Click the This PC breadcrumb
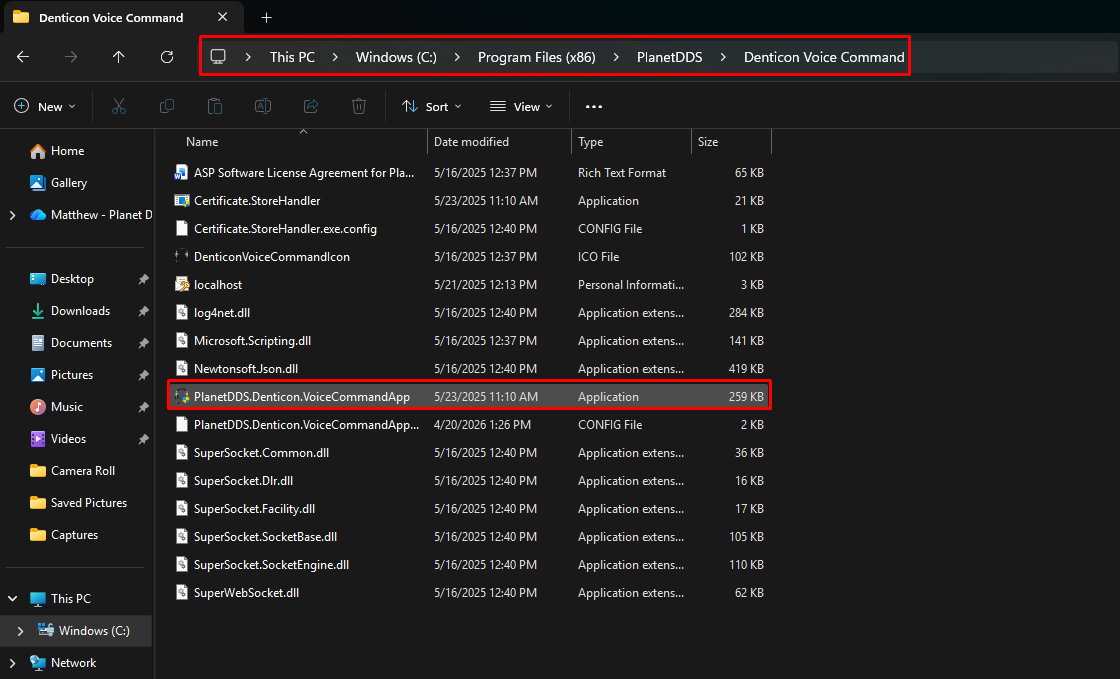1120x679 pixels. pyautogui.click(x=292, y=57)
